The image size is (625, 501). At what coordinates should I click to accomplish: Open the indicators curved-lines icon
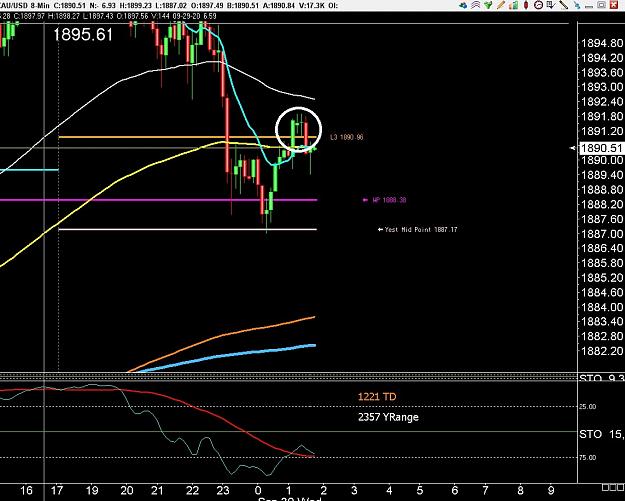pyautogui.click(x=476, y=5)
